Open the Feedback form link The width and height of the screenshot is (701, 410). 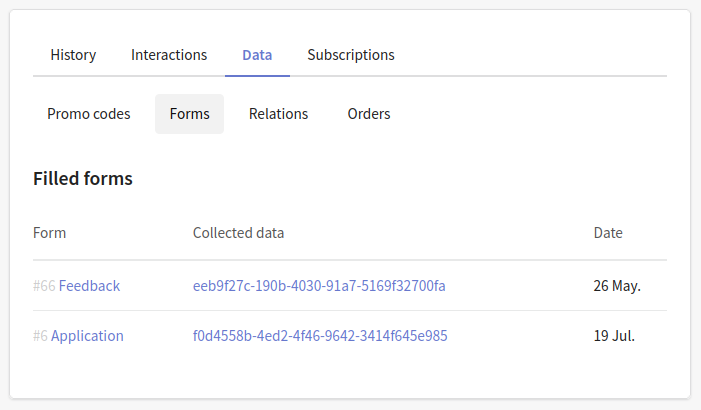point(89,286)
